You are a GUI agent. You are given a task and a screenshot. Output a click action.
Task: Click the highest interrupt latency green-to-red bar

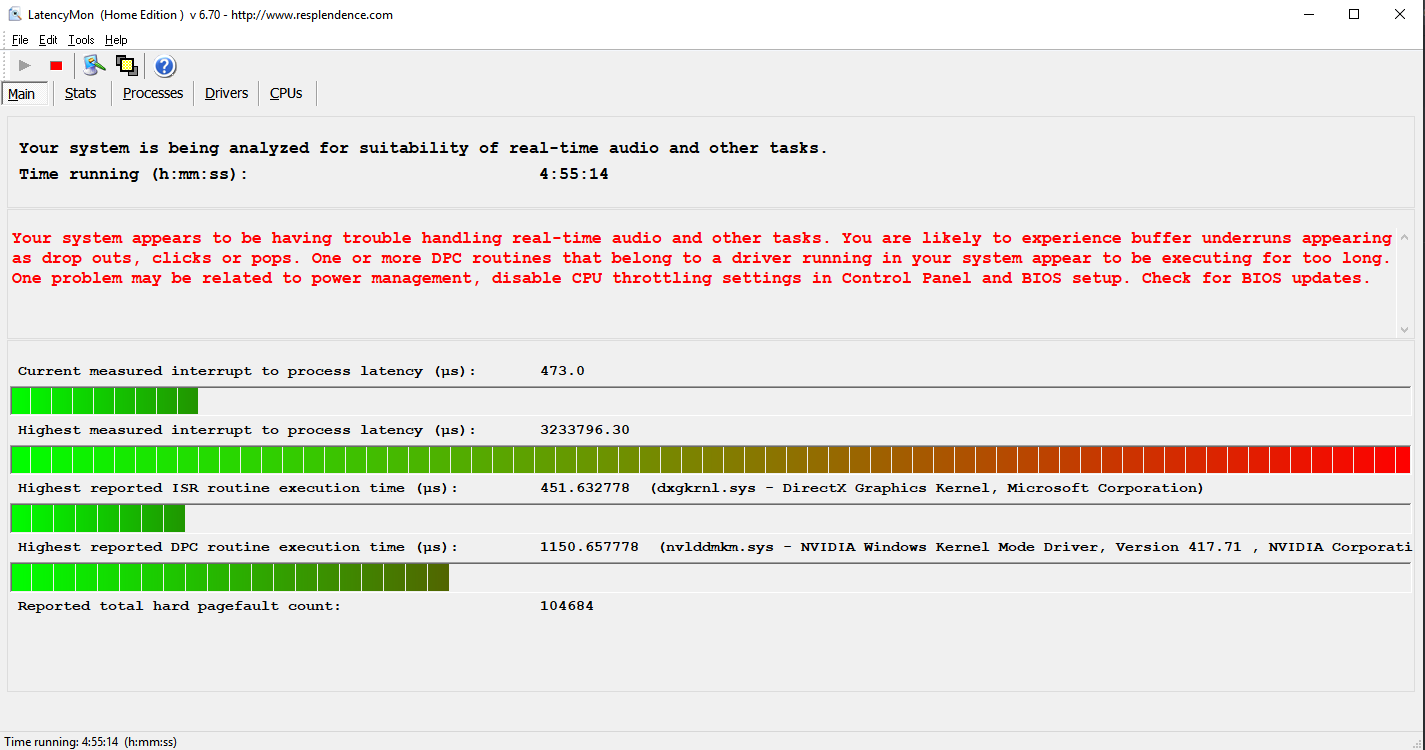[x=710, y=460]
